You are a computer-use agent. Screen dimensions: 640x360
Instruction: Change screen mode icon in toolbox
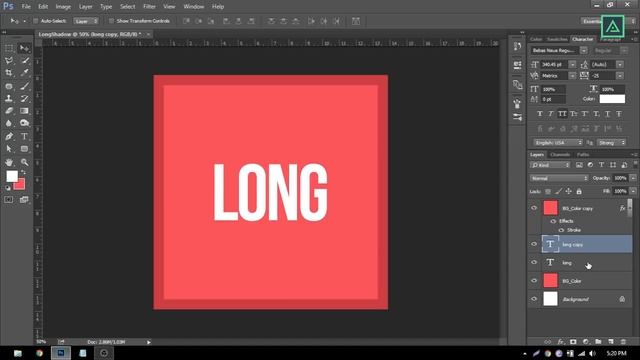[x=24, y=200]
